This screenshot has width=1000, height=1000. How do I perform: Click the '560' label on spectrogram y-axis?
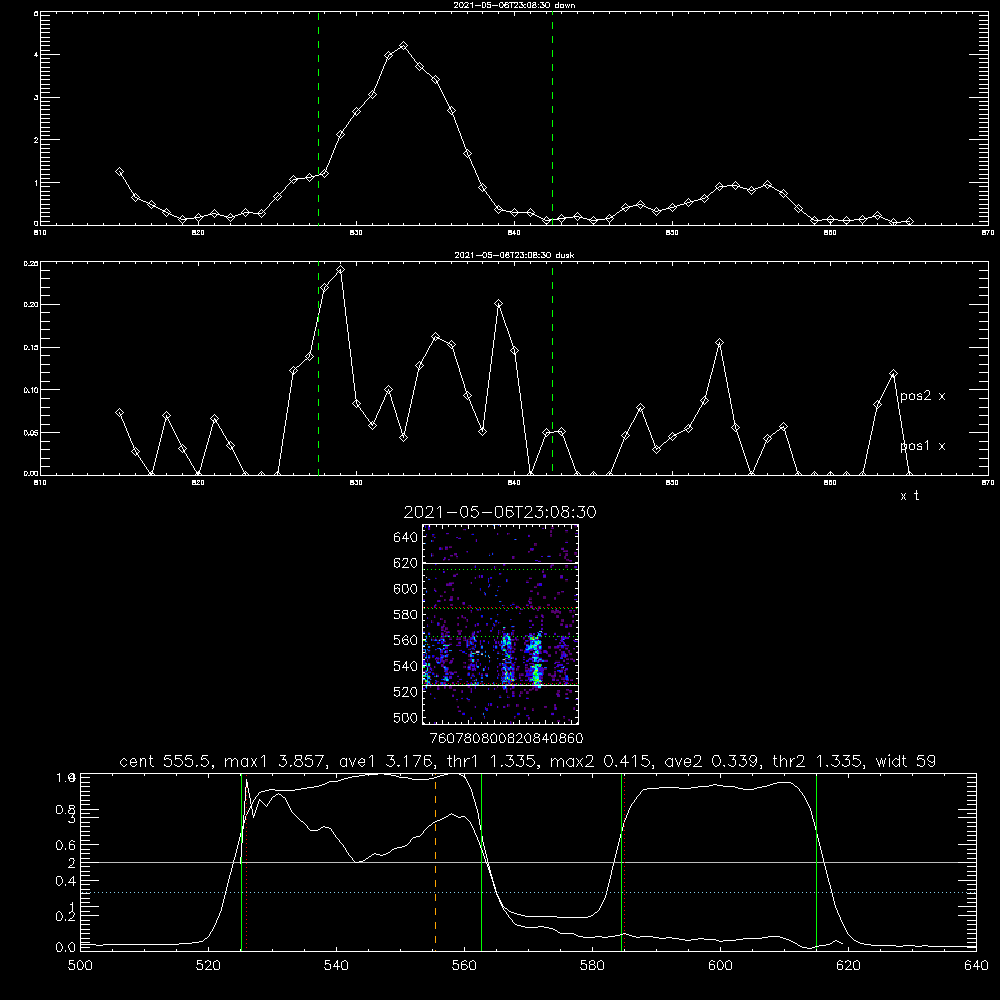point(406,640)
